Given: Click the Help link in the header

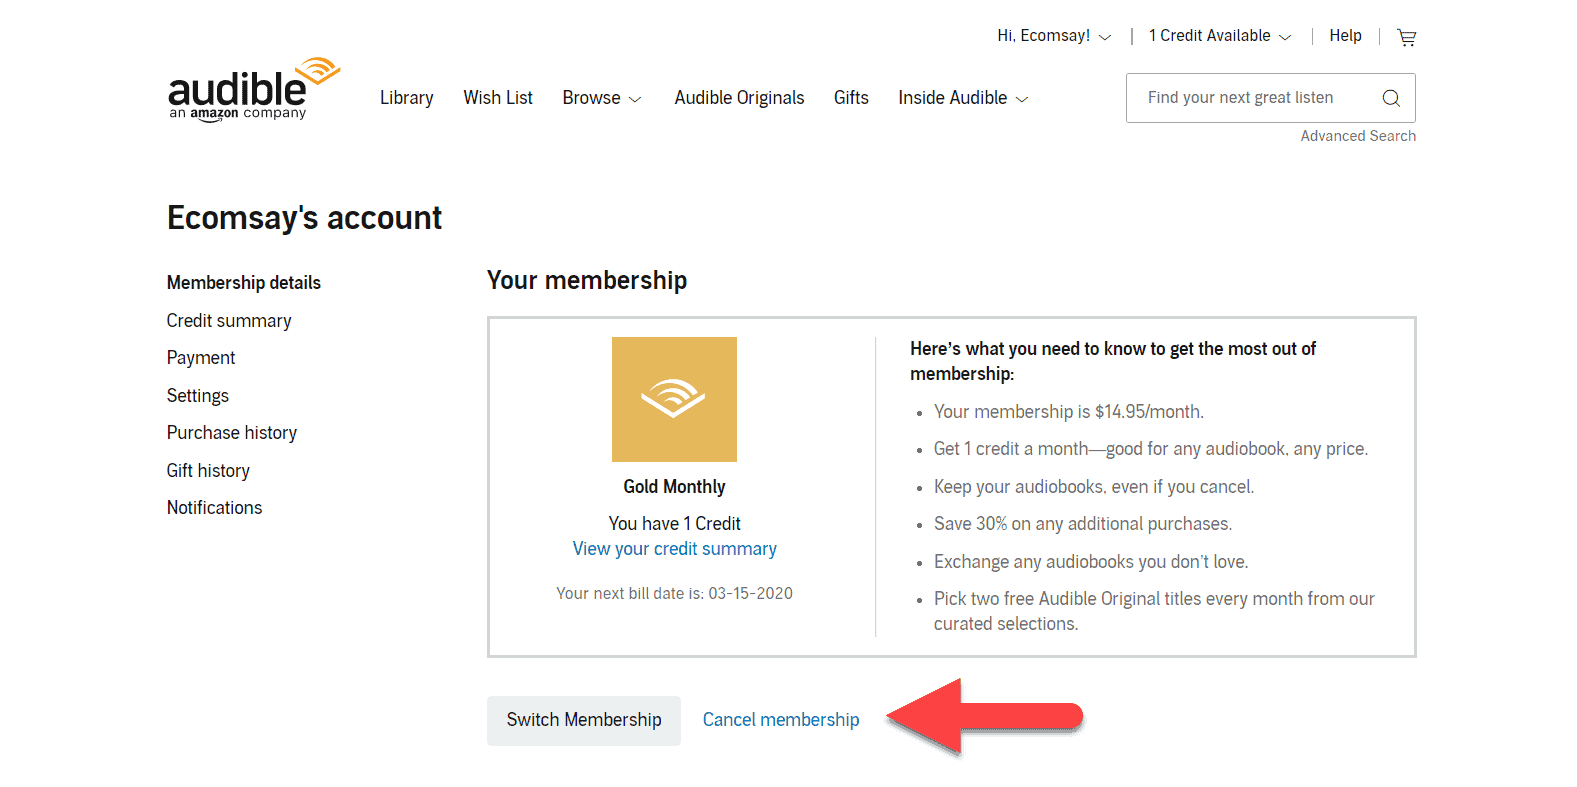Looking at the screenshot, I should (x=1345, y=36).
